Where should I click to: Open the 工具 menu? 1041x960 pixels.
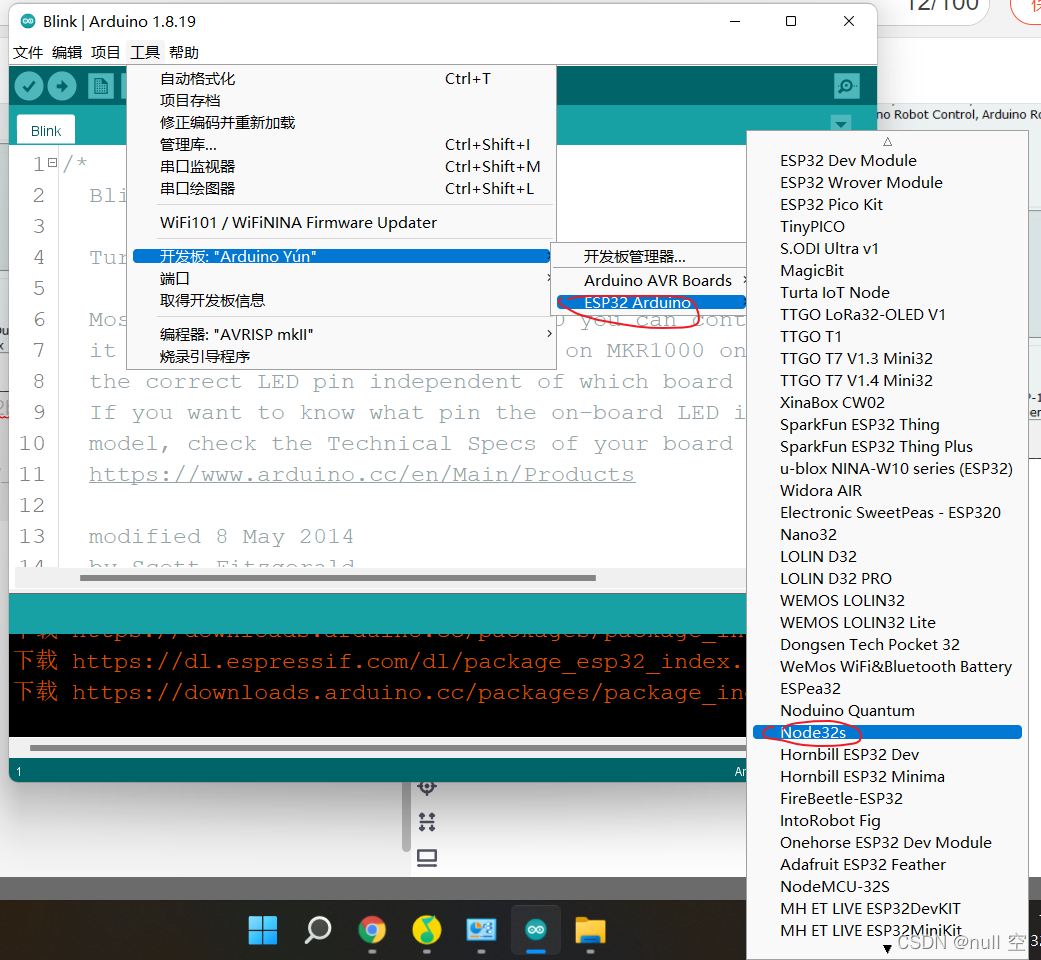[x=145, y=52]
